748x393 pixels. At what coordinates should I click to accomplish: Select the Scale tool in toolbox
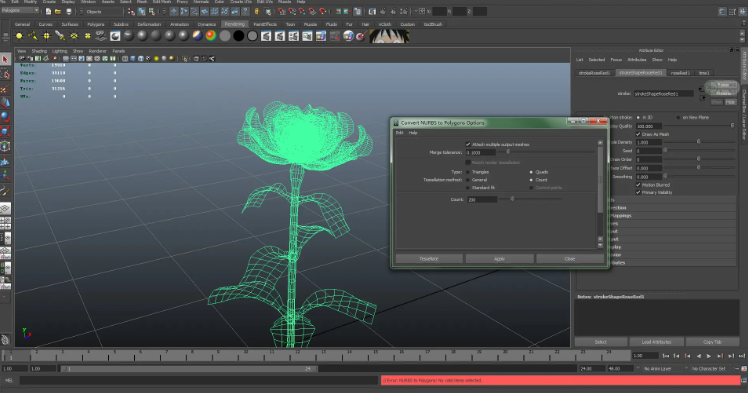click(5, 132)
